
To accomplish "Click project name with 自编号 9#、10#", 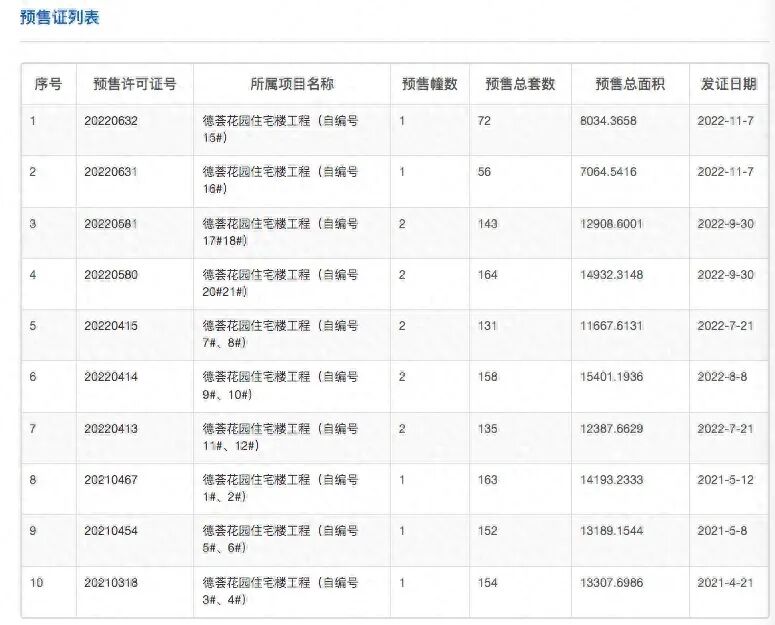I will (x=280, y=385).
